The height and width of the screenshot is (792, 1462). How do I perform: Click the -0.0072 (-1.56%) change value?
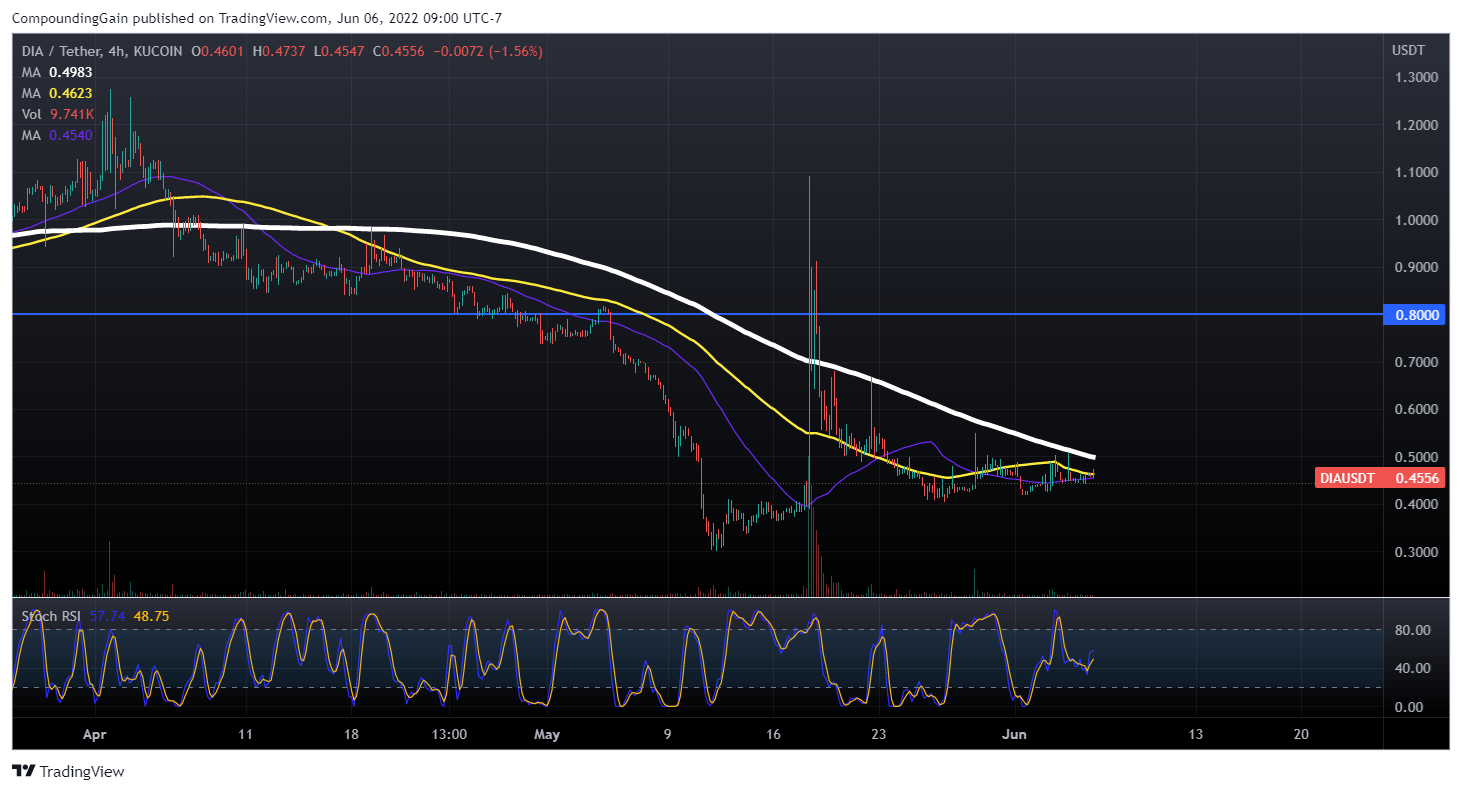point(489,51)
